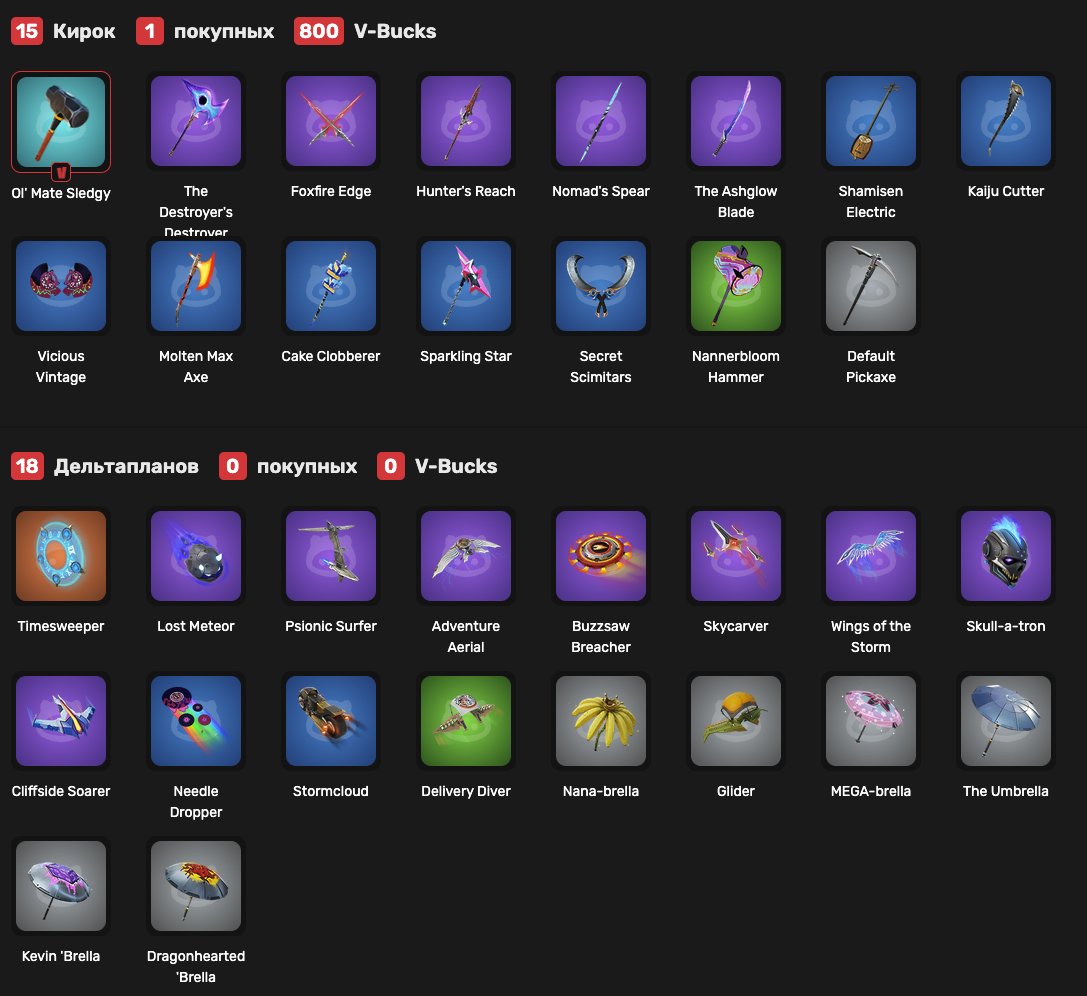Select the Nomad's Spear icon
The height and width of the screenshot is (996, 1087).
coord(601,121)
